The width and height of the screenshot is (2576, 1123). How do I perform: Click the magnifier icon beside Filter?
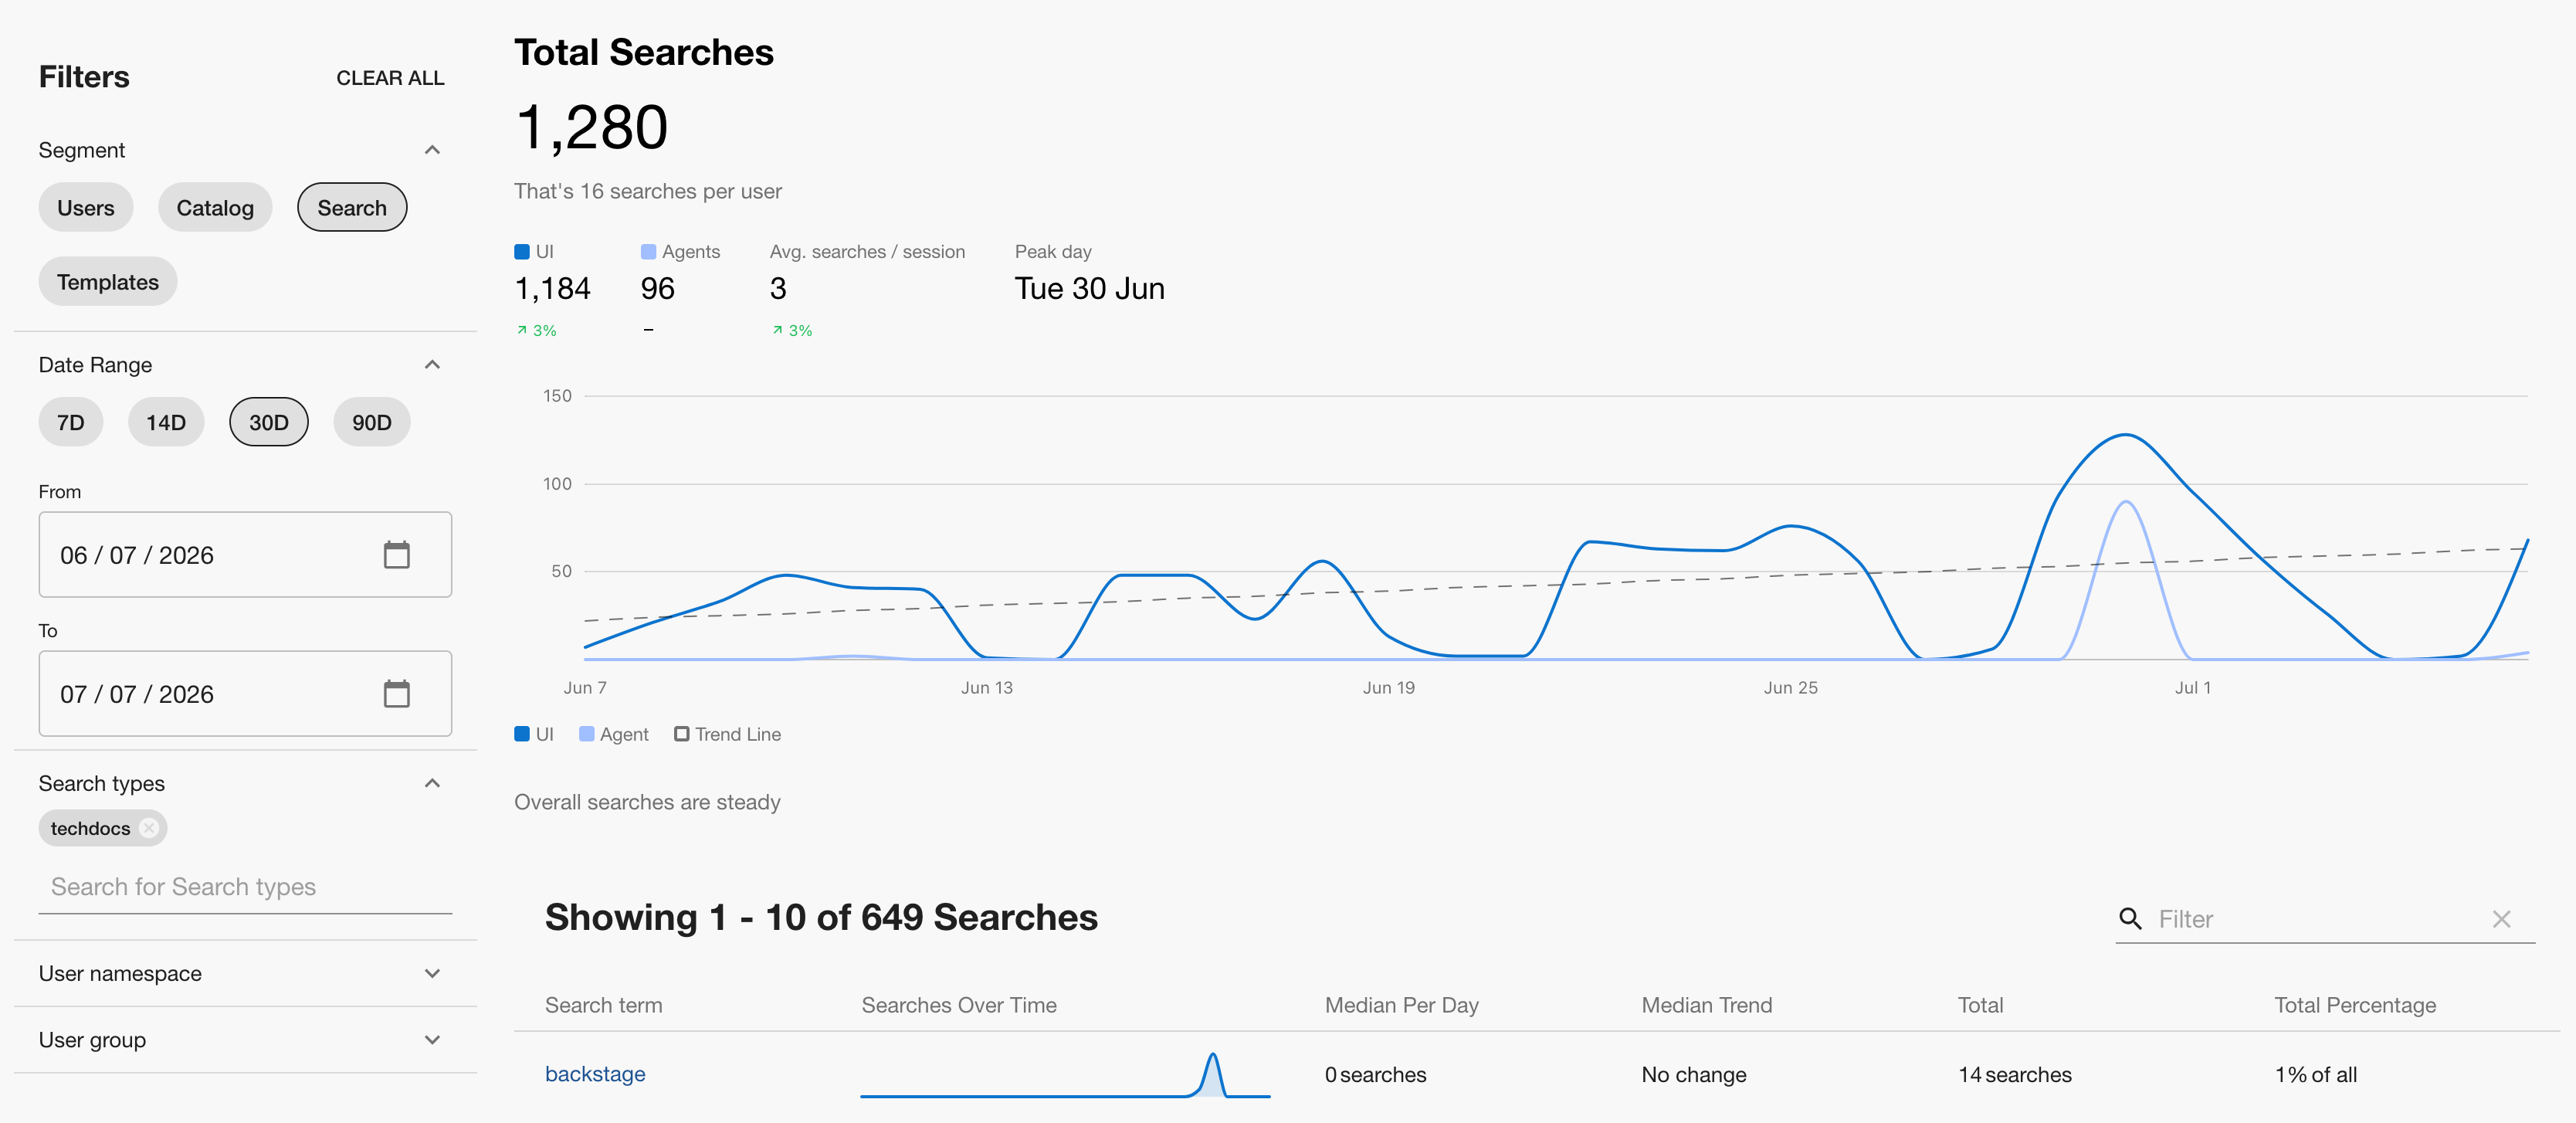(2130, 919)
